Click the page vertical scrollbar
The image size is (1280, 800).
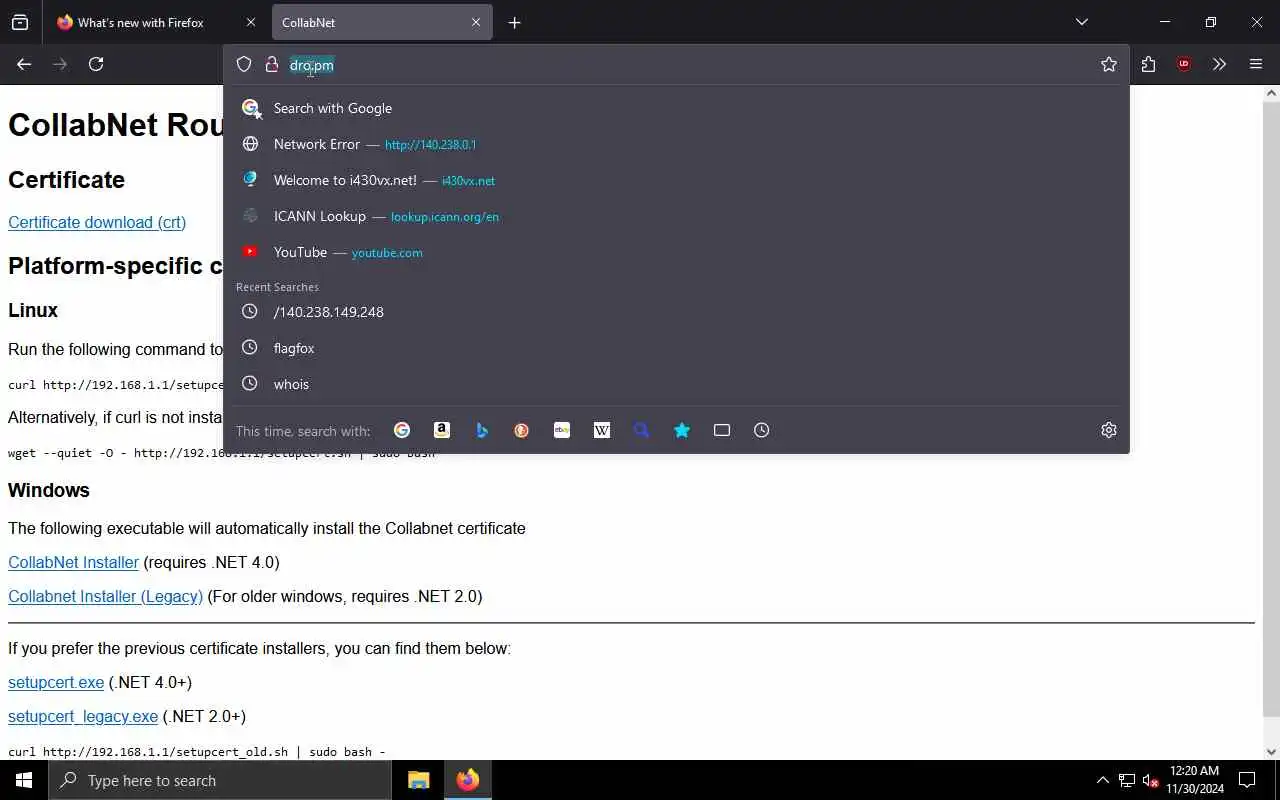[1271, 410]
